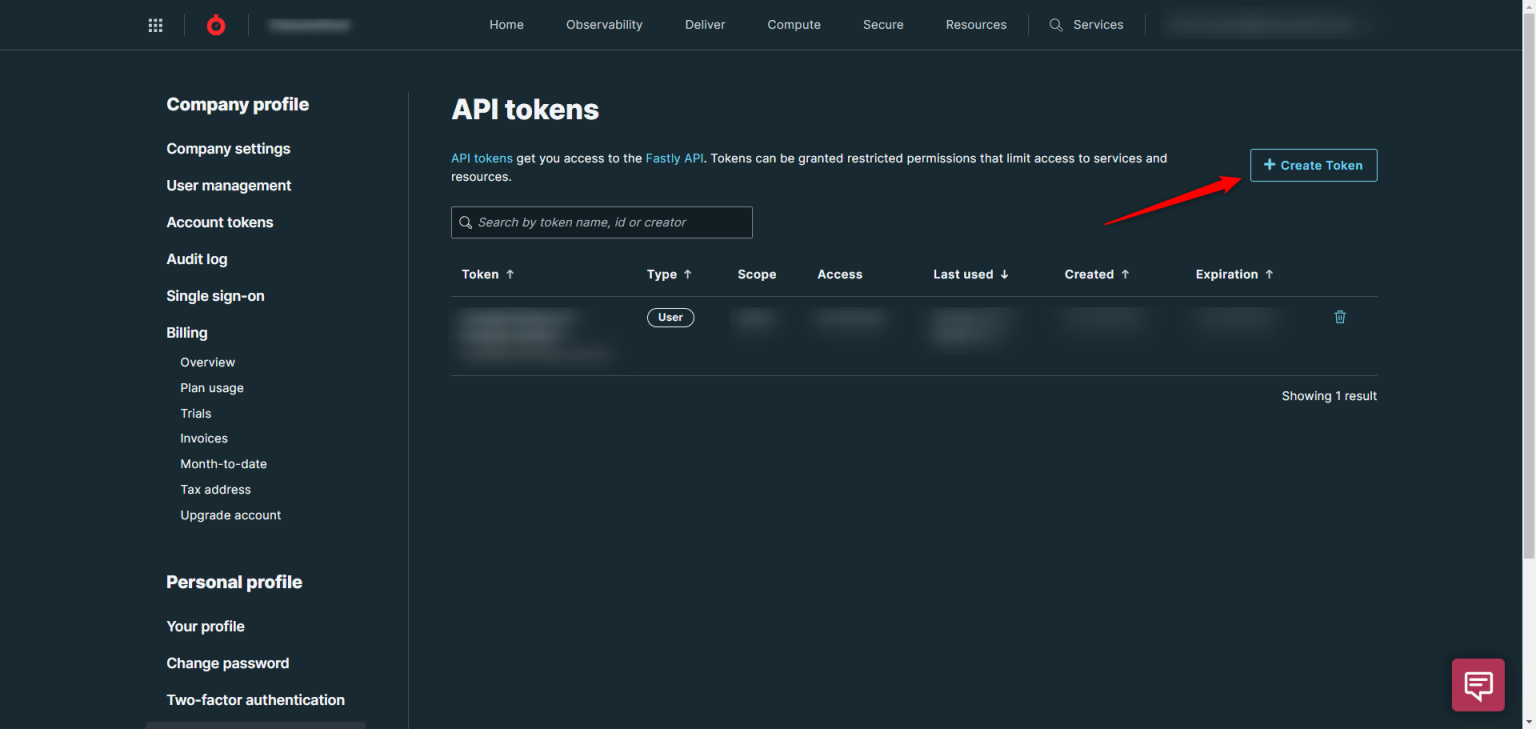Collapse the Billing section in the sidebar
Image resolution: width=1536 pixels, height=729 pixels.
(186, 332)
